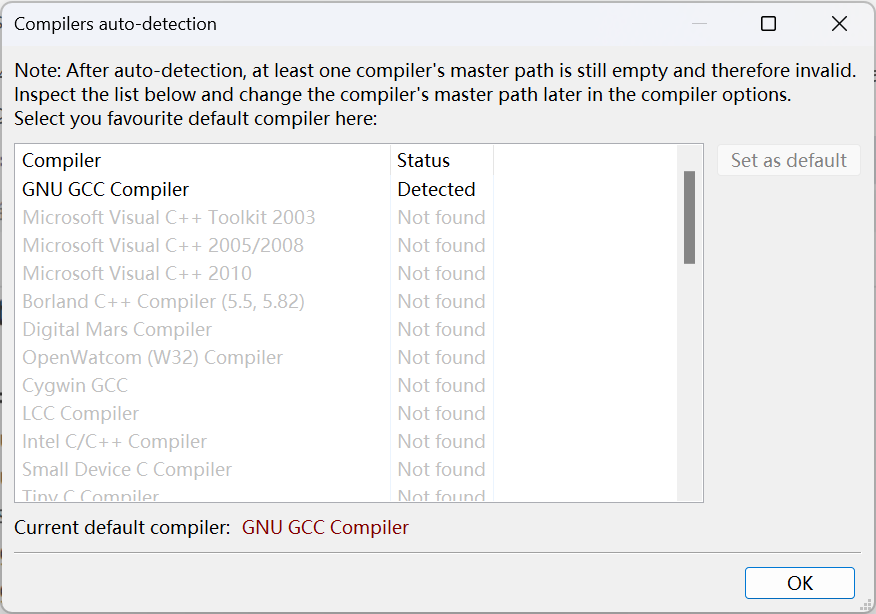Confirm the dialog with OK
The height and width of the screenshot is (614, 876).
click(799, 583)
